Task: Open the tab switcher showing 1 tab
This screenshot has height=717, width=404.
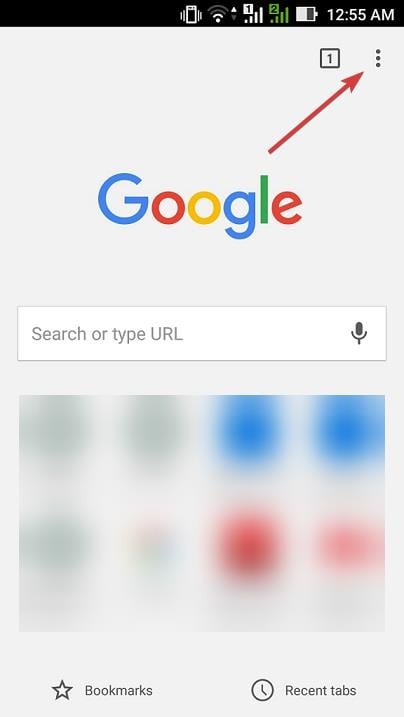Action: [330, 59]
